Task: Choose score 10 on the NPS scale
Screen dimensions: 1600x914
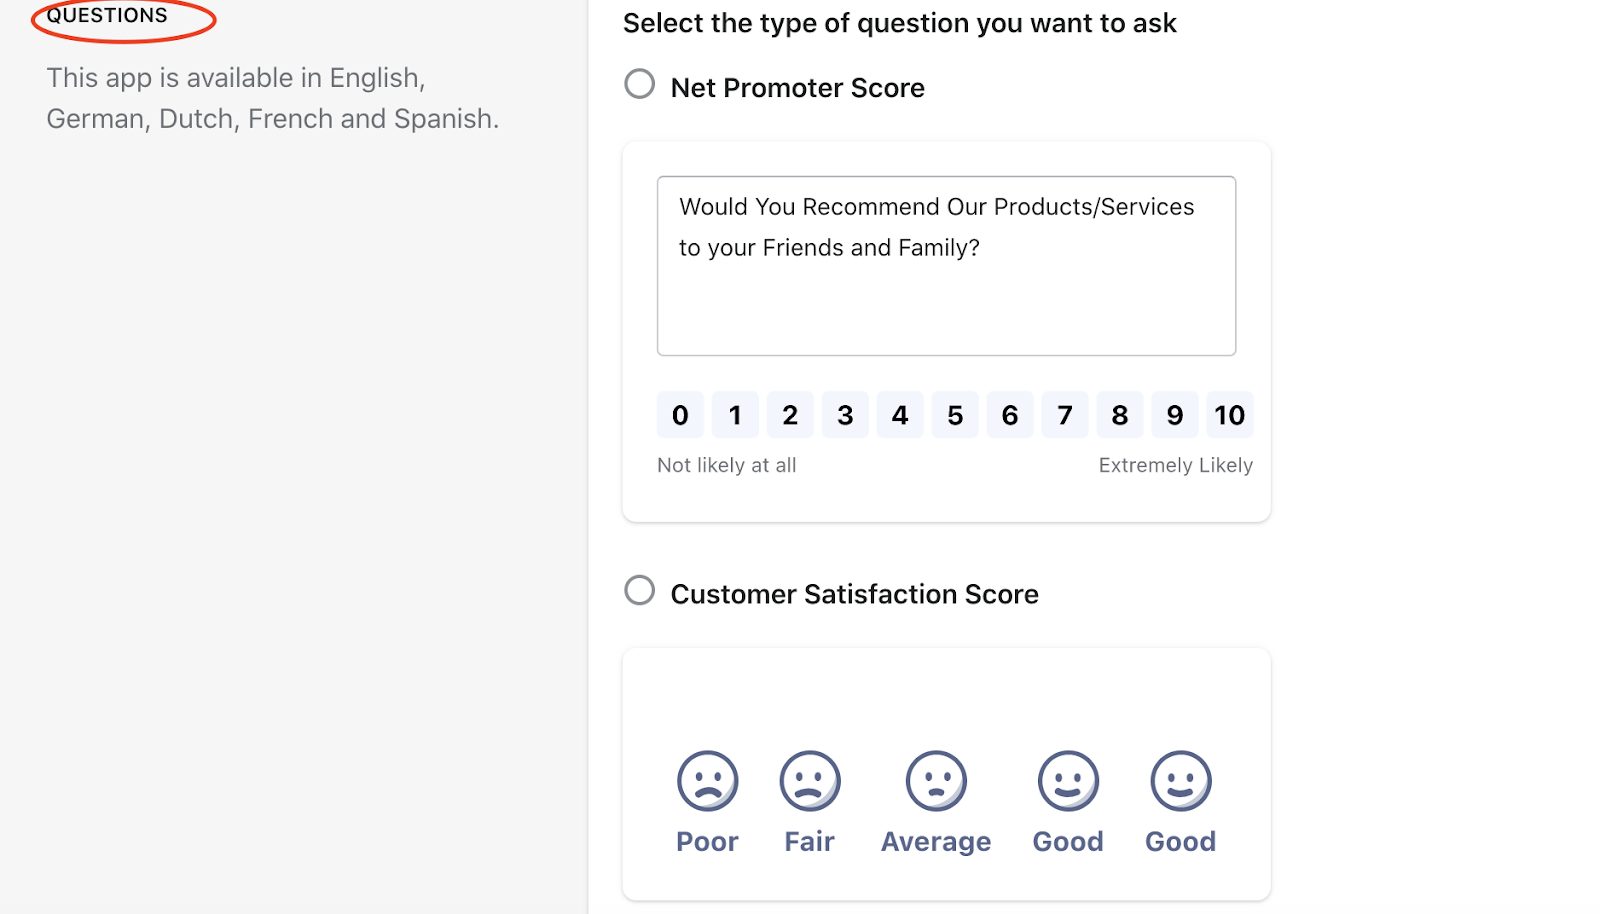Action: click(x=1230, y=415)
